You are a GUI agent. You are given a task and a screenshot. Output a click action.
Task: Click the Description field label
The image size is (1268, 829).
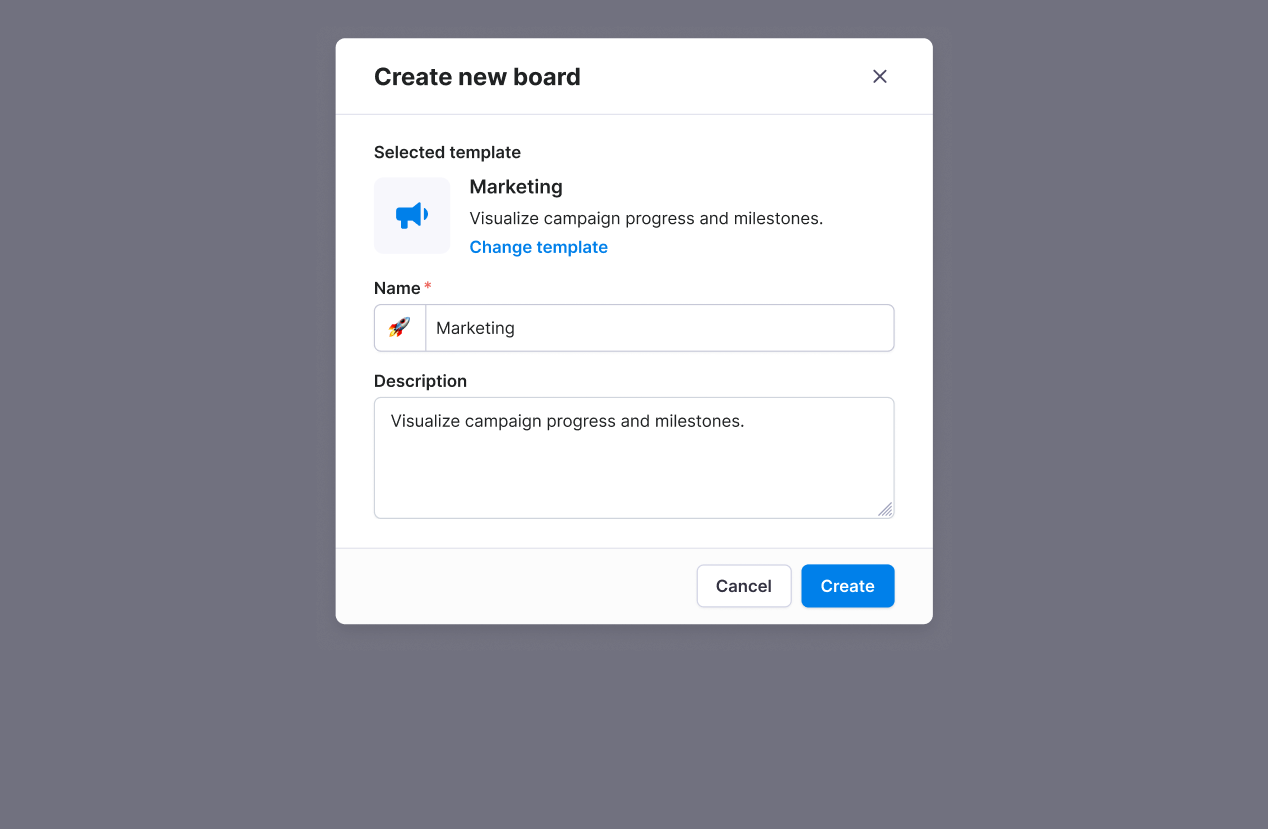pyautogui.click(x=420, y=381)
